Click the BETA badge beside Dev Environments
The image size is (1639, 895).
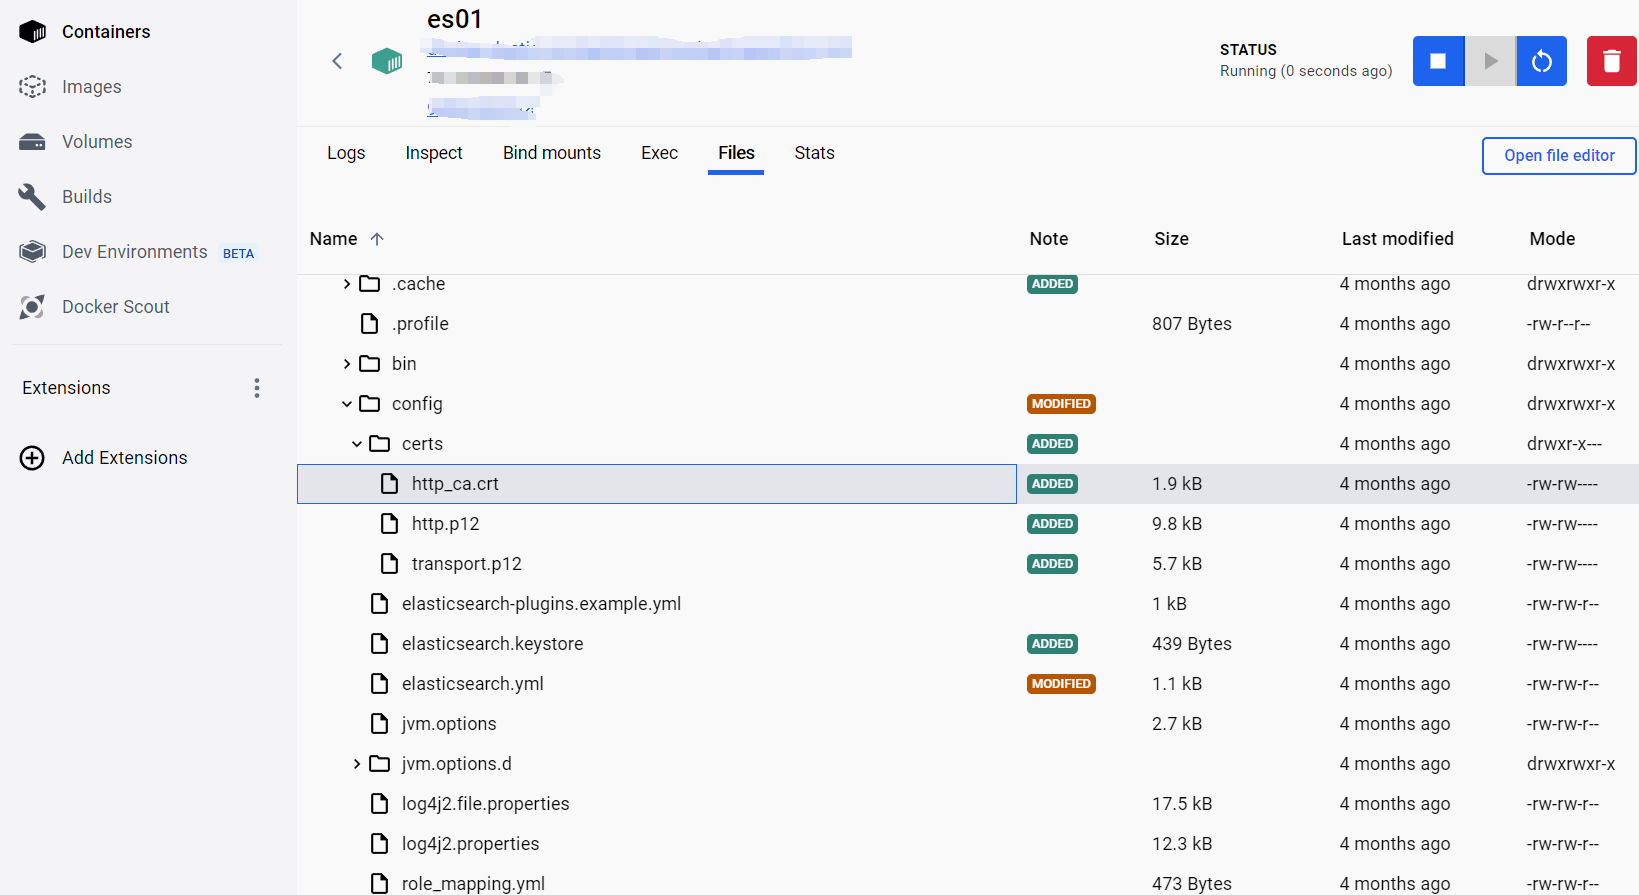(238, 253)
